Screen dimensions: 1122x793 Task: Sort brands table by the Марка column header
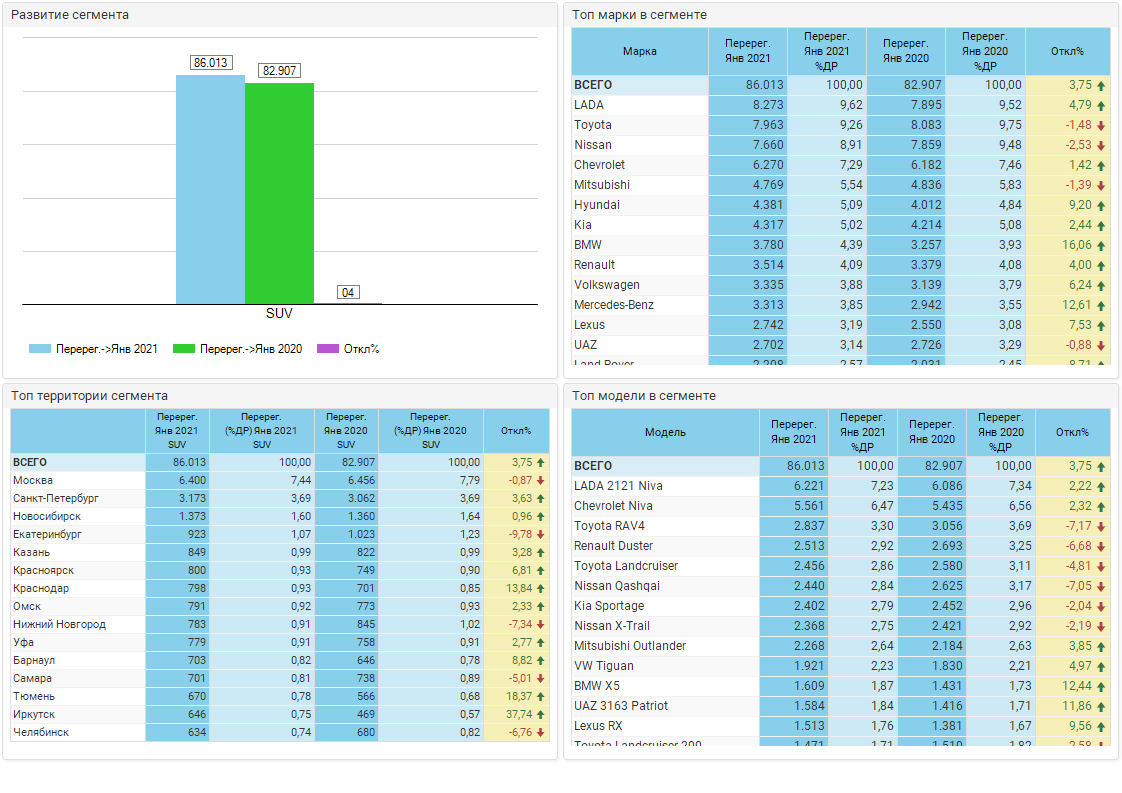click(640, 51)
